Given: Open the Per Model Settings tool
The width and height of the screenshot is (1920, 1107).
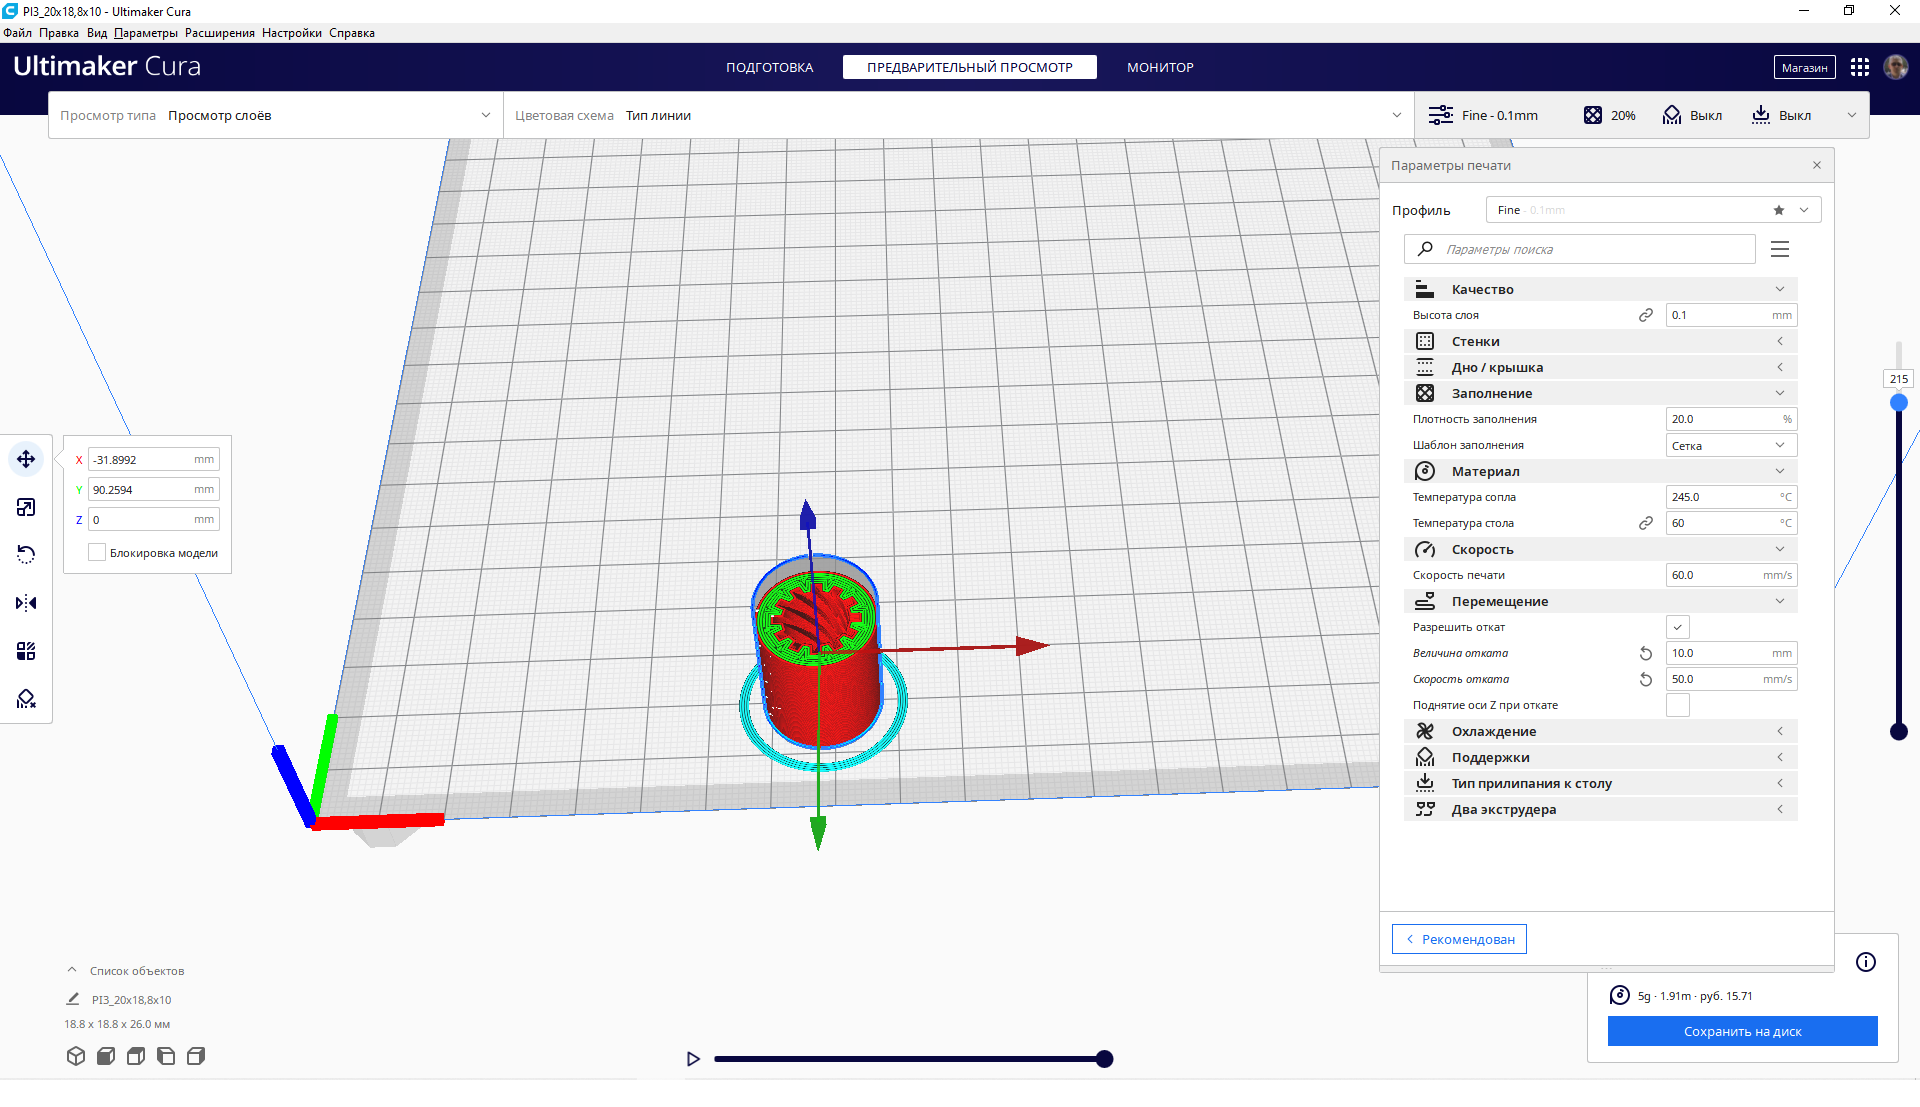Looking at the screenshot, I should pos(26,651).
